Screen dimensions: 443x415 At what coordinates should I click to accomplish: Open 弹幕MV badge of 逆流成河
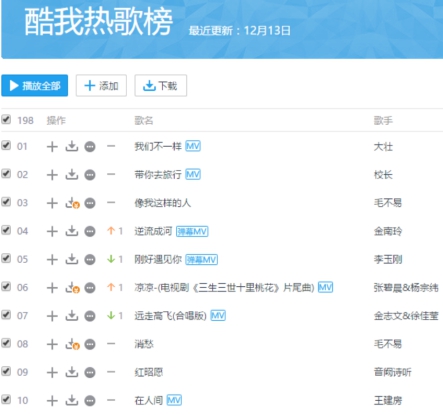[x=192, y=231]
